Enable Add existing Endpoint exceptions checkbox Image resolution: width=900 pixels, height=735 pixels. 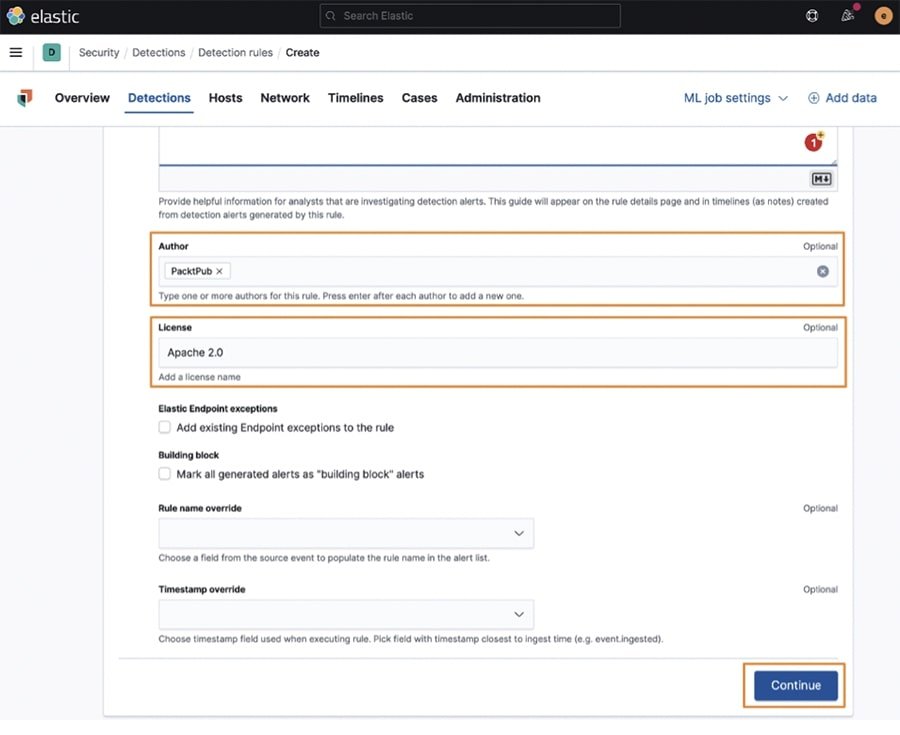(165, 427)
